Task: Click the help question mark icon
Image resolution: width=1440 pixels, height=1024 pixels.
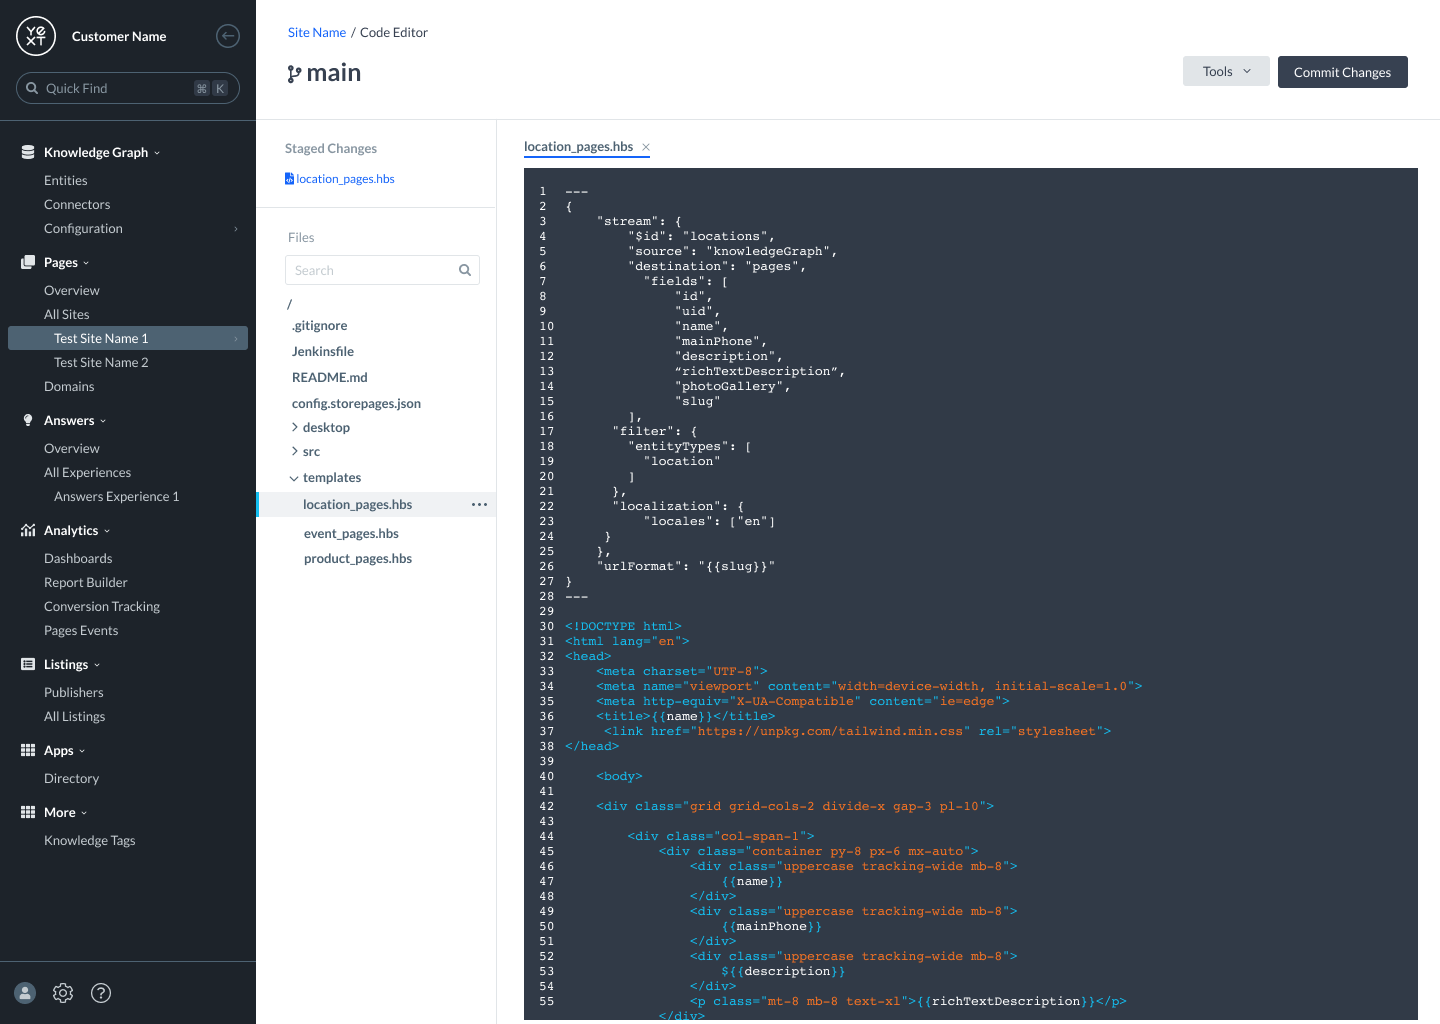Action: 101,993
